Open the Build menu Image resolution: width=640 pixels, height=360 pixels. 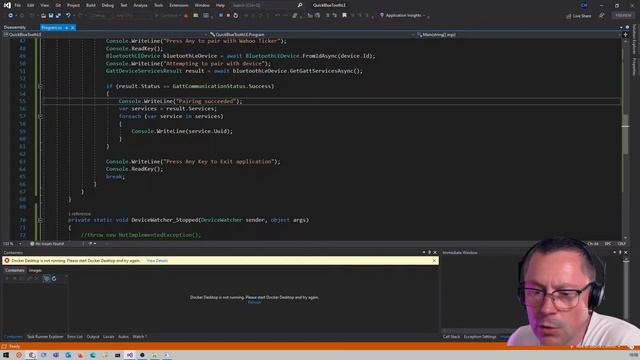(x=91, y=5)
